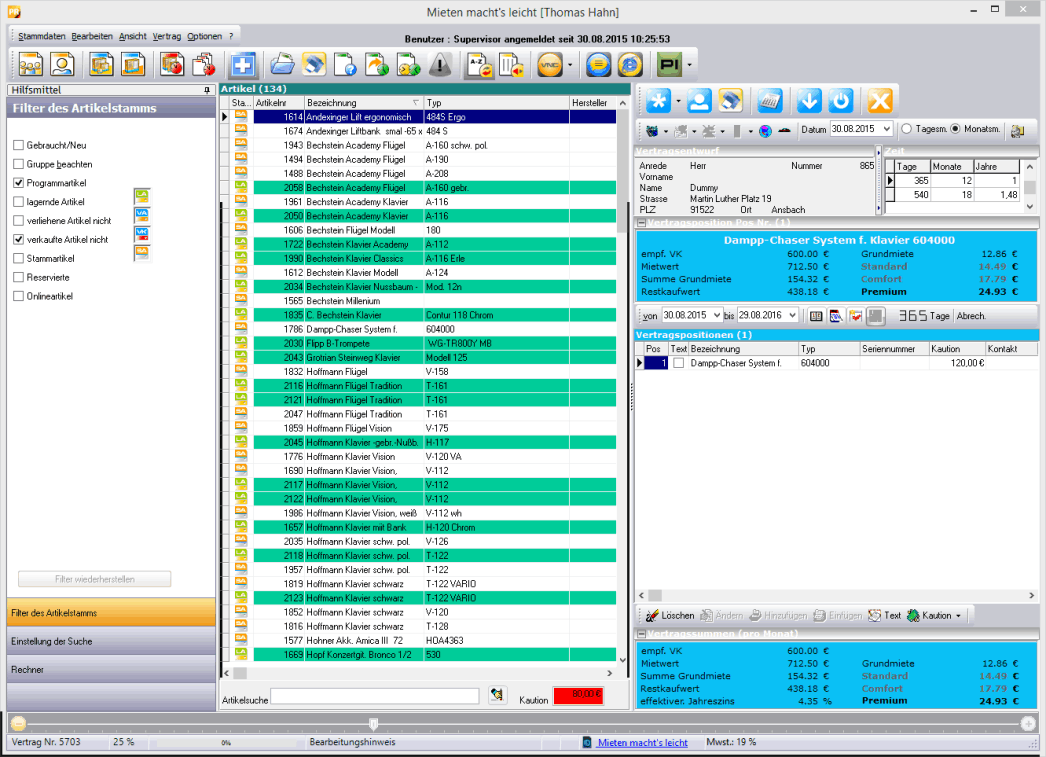This screenshot has width=1046, height=757.
Task: Click the globe icon beside Datum field
Action: pos(765,131)
